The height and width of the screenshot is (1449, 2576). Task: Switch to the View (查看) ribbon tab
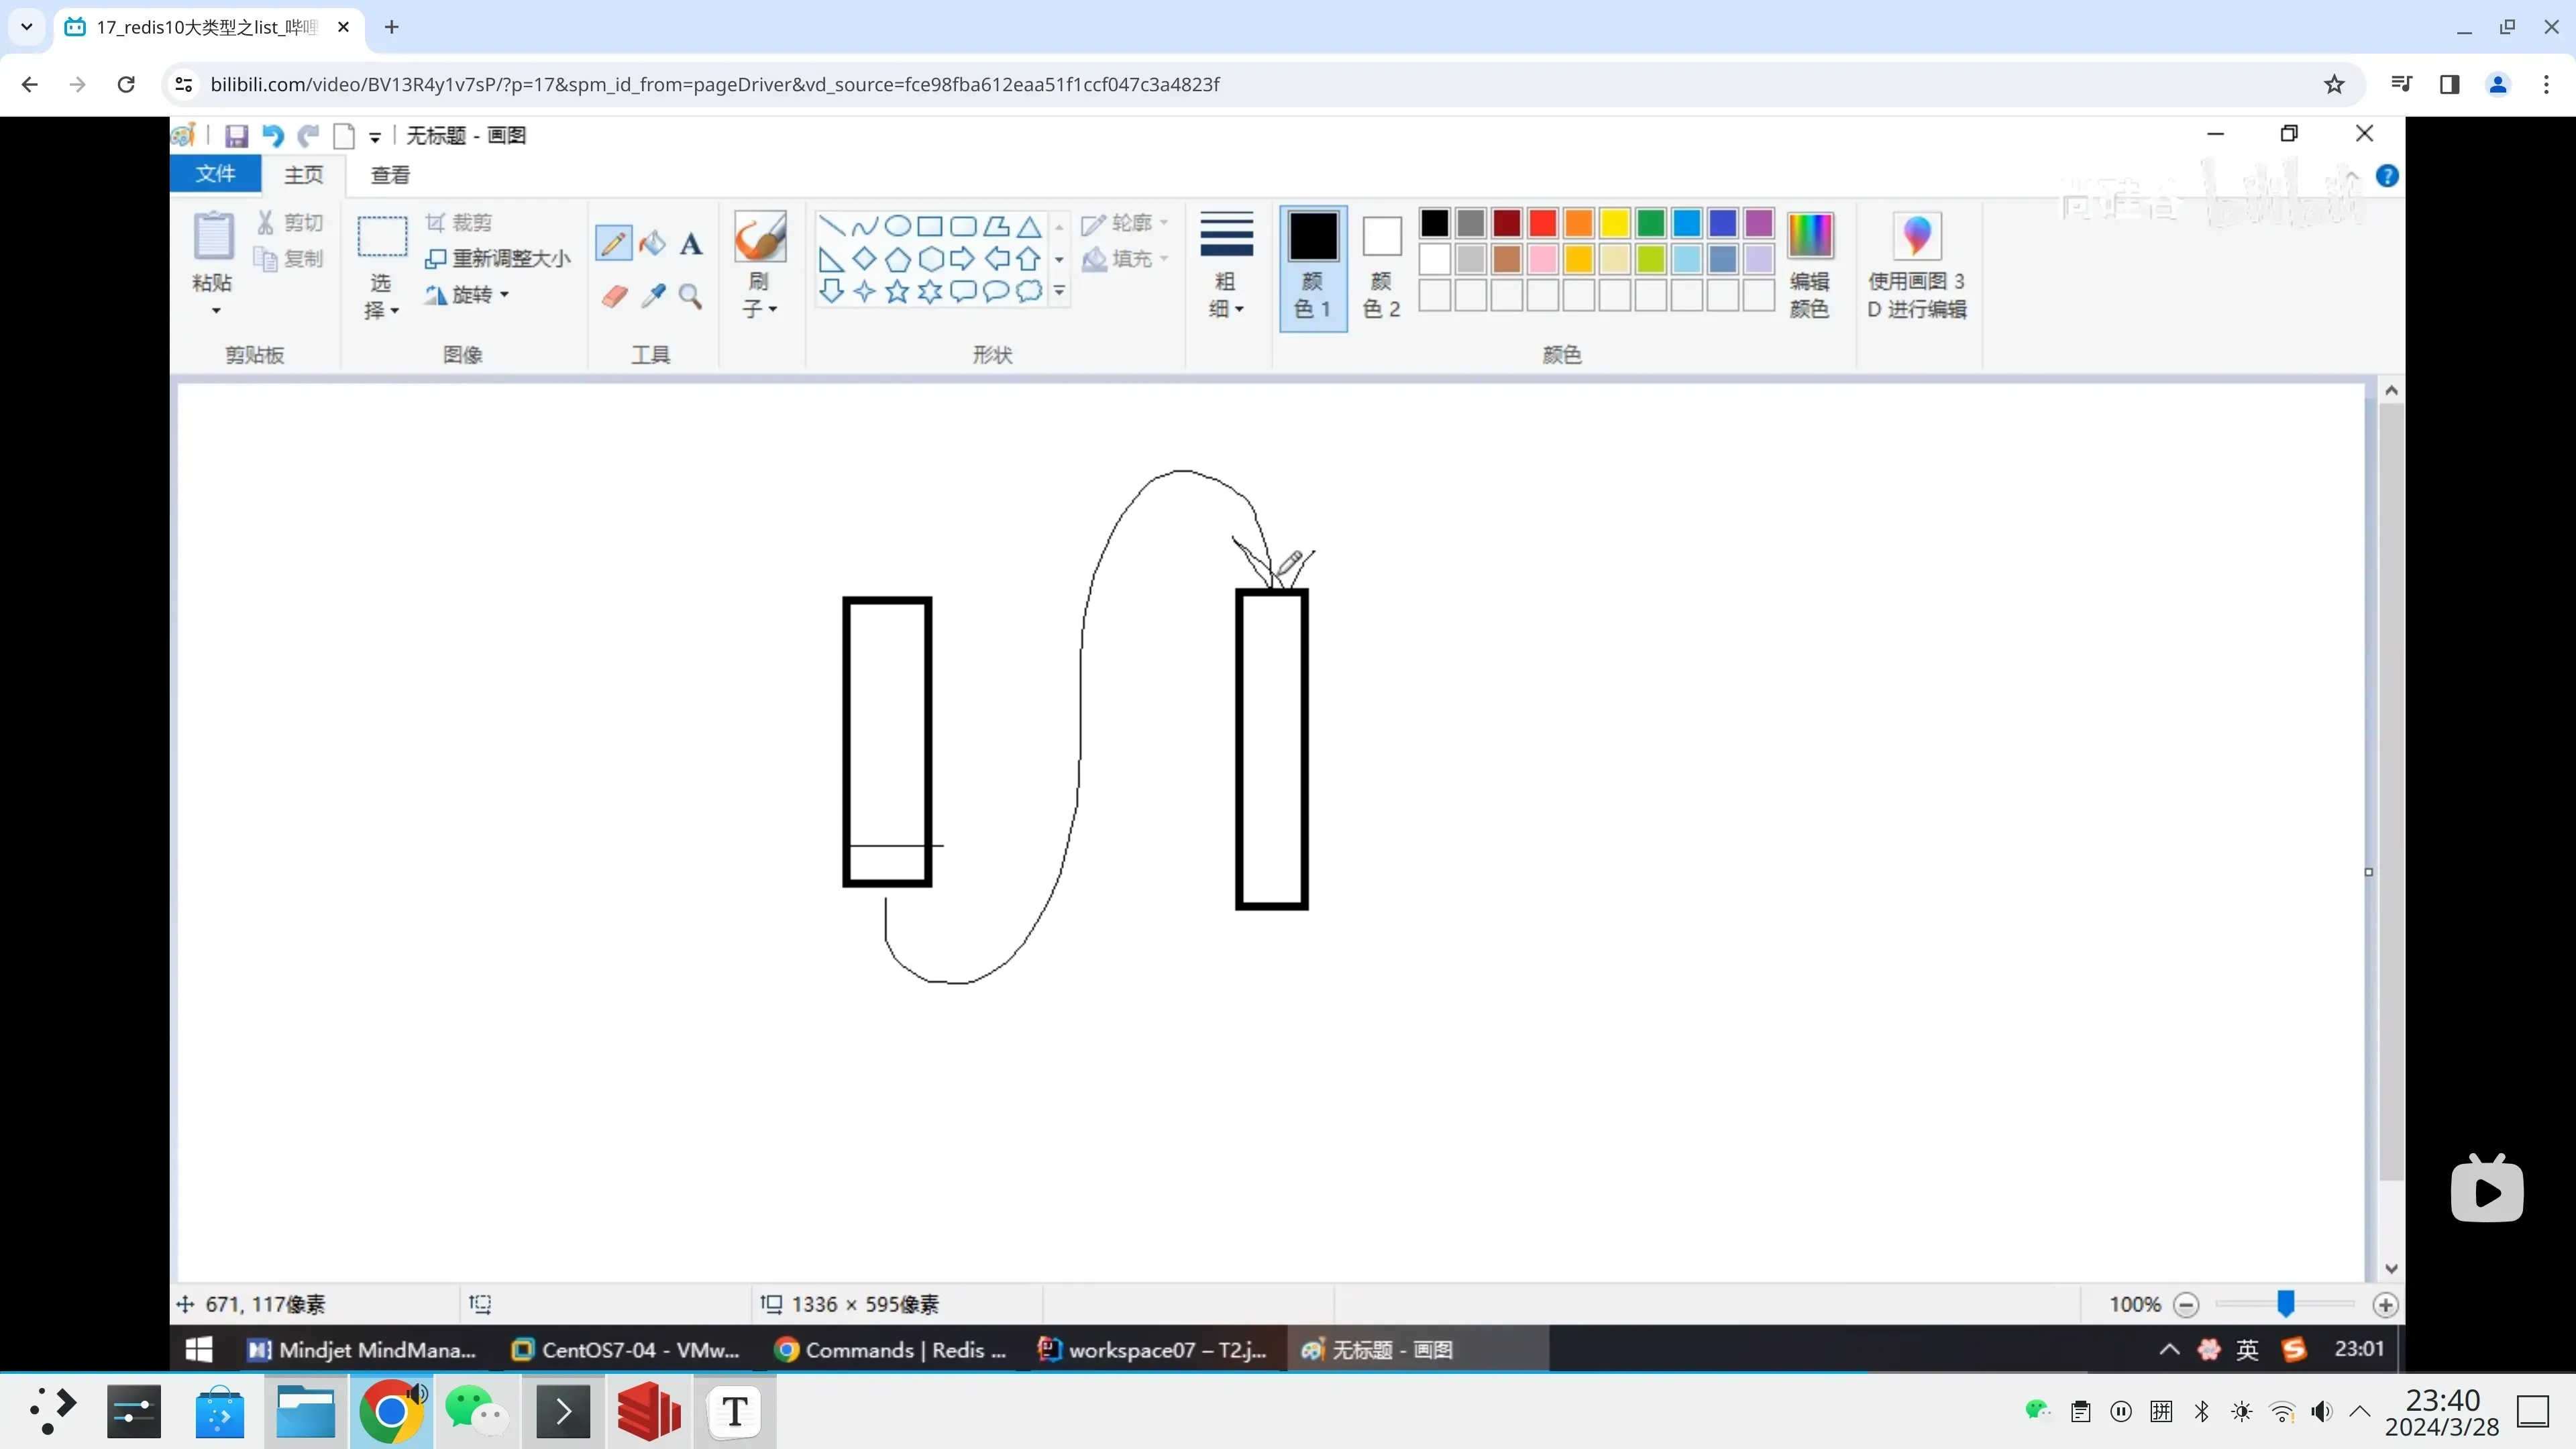(390, 175)
